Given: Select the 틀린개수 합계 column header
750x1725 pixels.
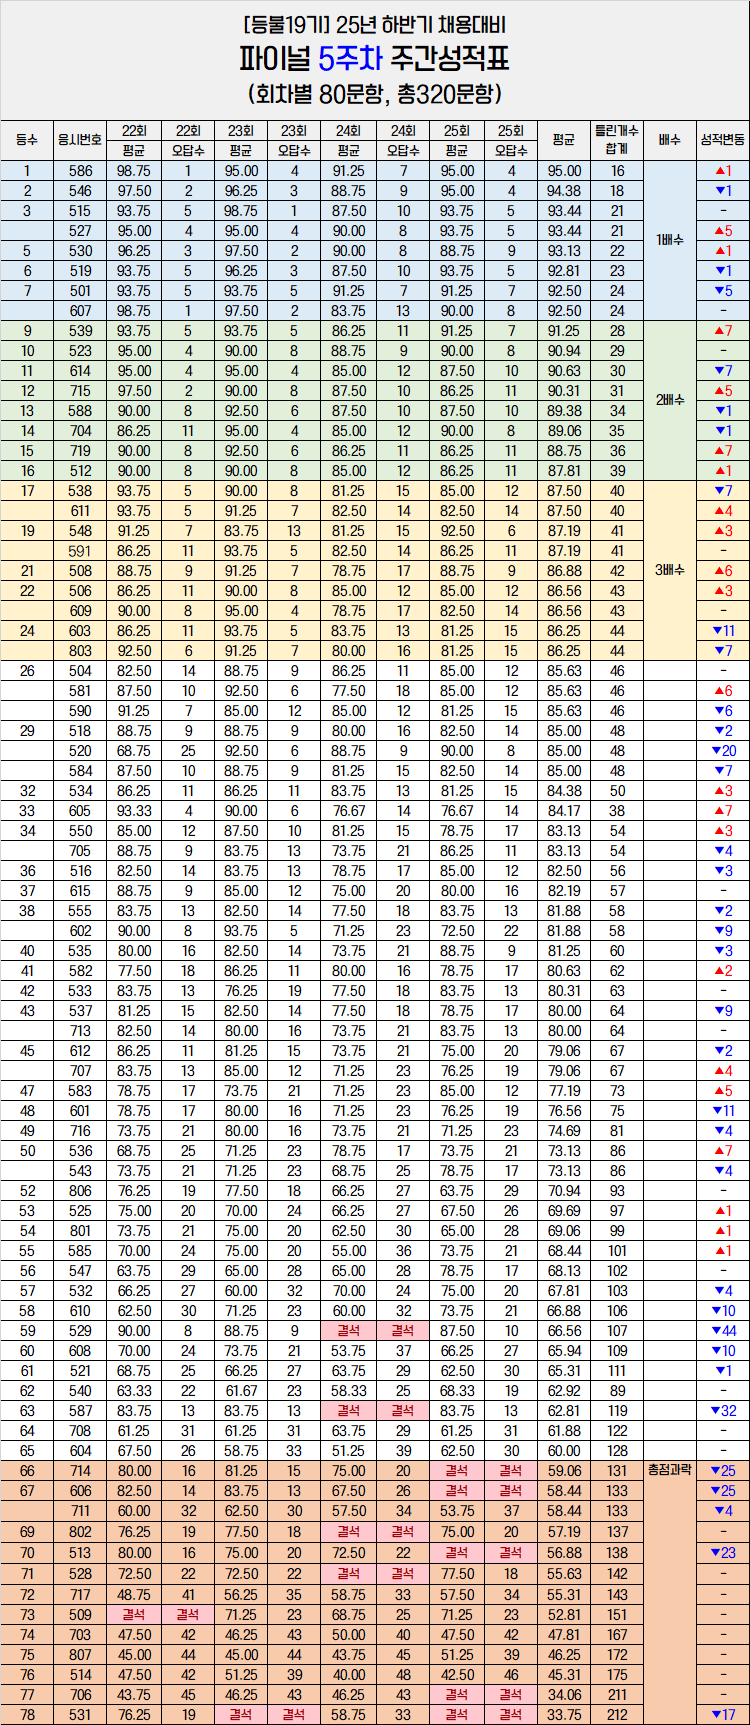Looking at the screenshot, I should [617, 140].
